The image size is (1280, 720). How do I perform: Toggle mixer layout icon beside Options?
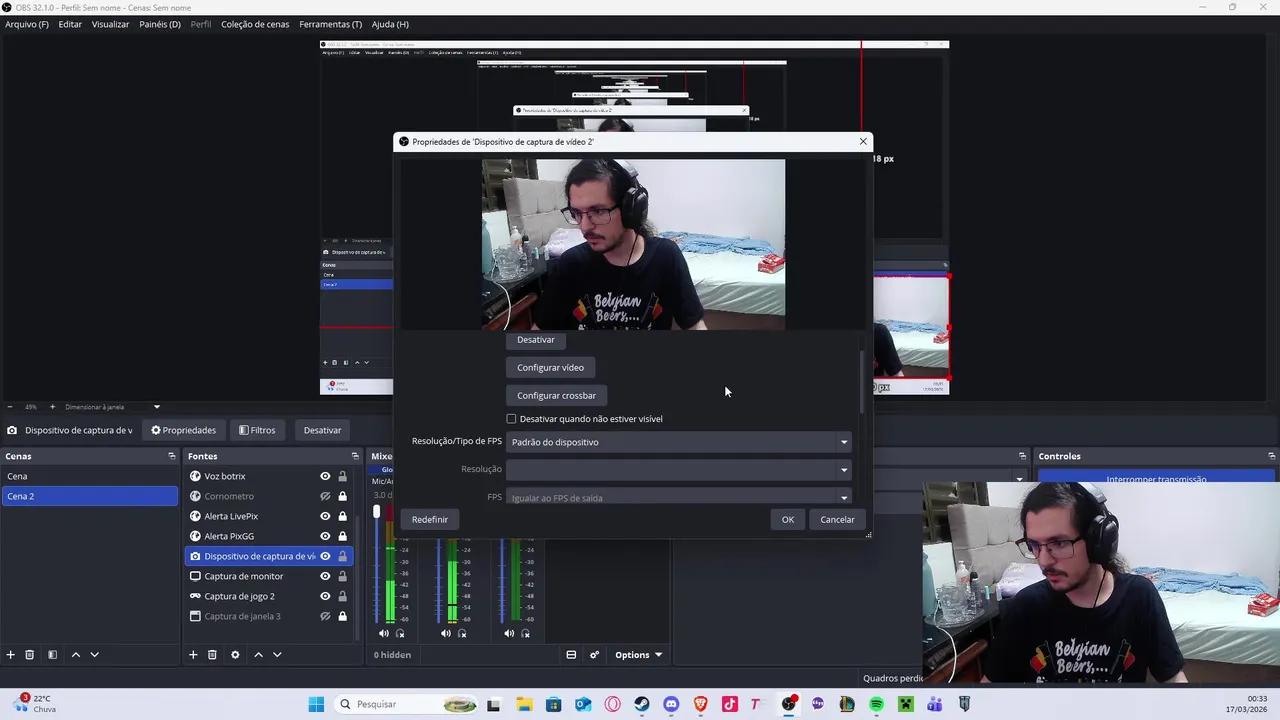[571, 655]
